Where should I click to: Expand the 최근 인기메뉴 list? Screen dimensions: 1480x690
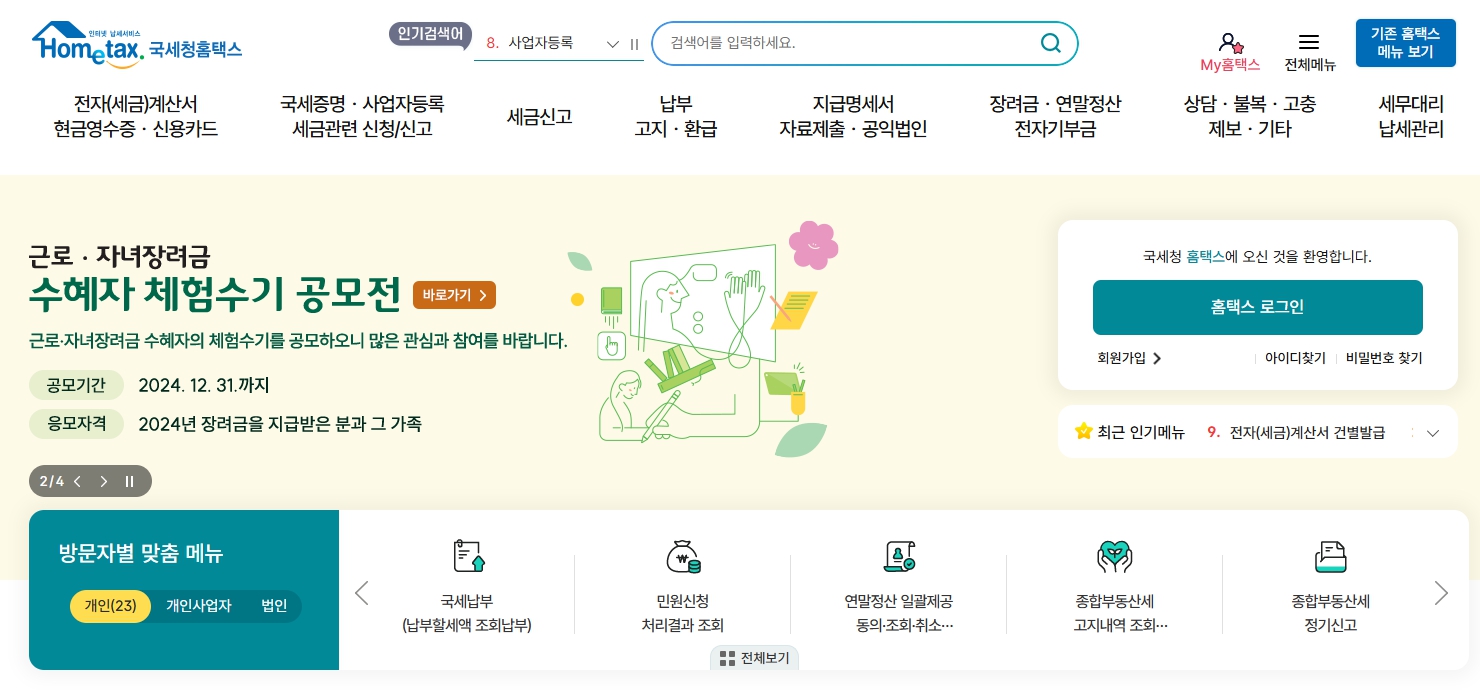[1433, 433]
